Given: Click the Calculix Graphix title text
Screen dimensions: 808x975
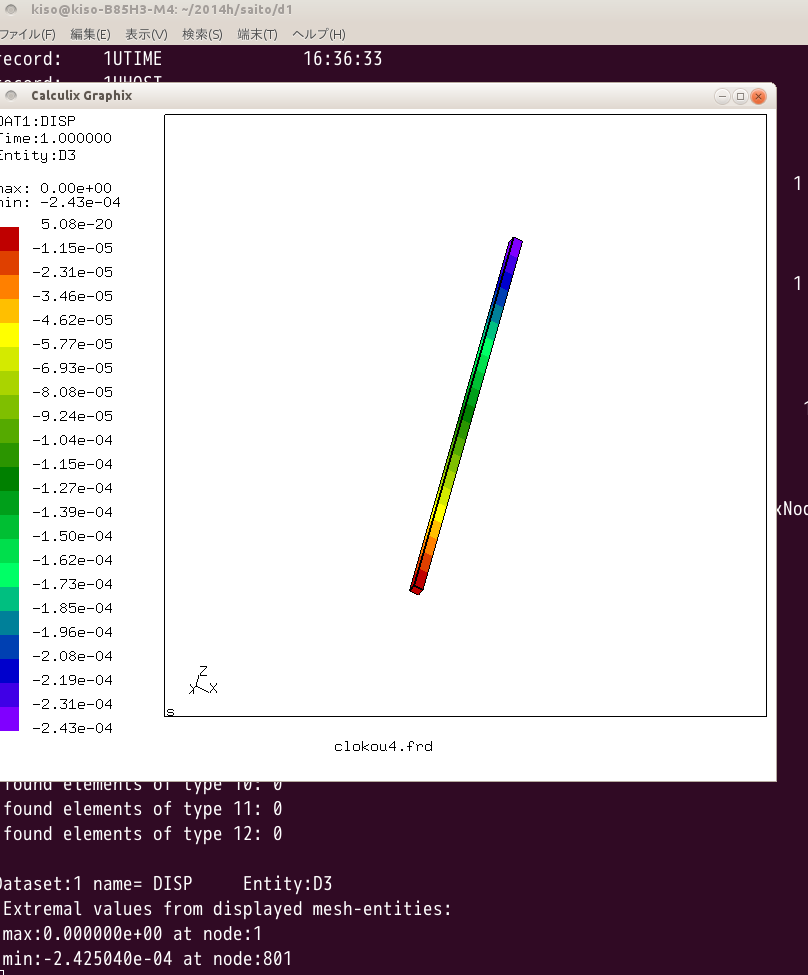Looking at the screenshot, I should point(81,96).
